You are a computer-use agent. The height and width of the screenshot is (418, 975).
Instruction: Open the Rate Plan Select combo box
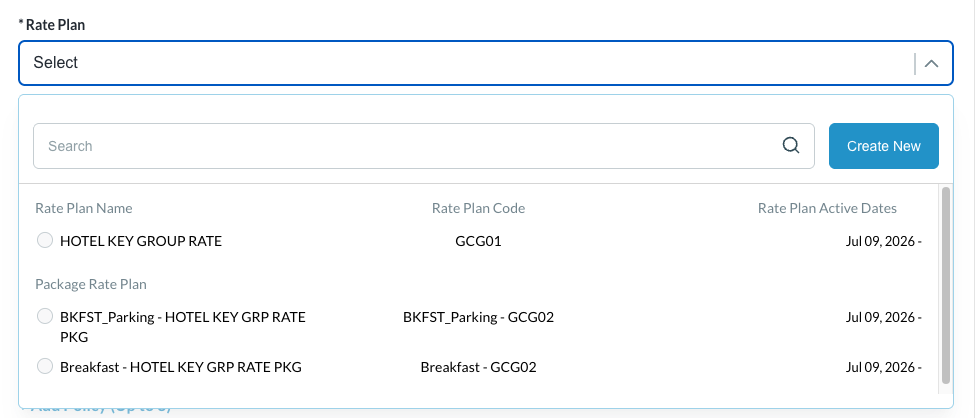coord(486,63)
